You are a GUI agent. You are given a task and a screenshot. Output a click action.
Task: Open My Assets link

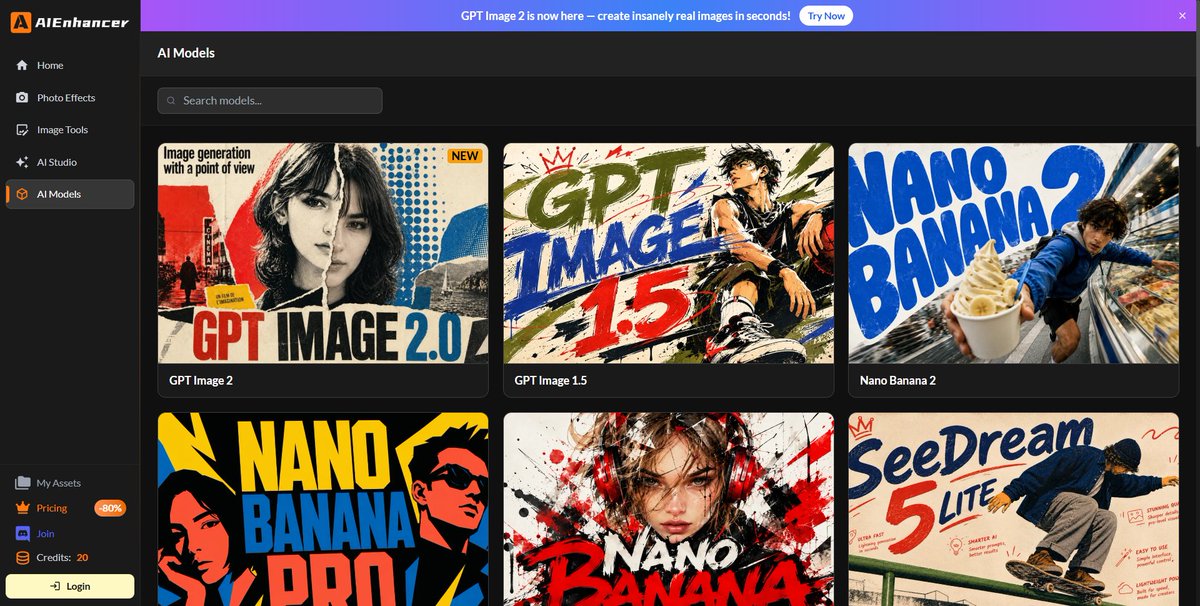[58, 483]
